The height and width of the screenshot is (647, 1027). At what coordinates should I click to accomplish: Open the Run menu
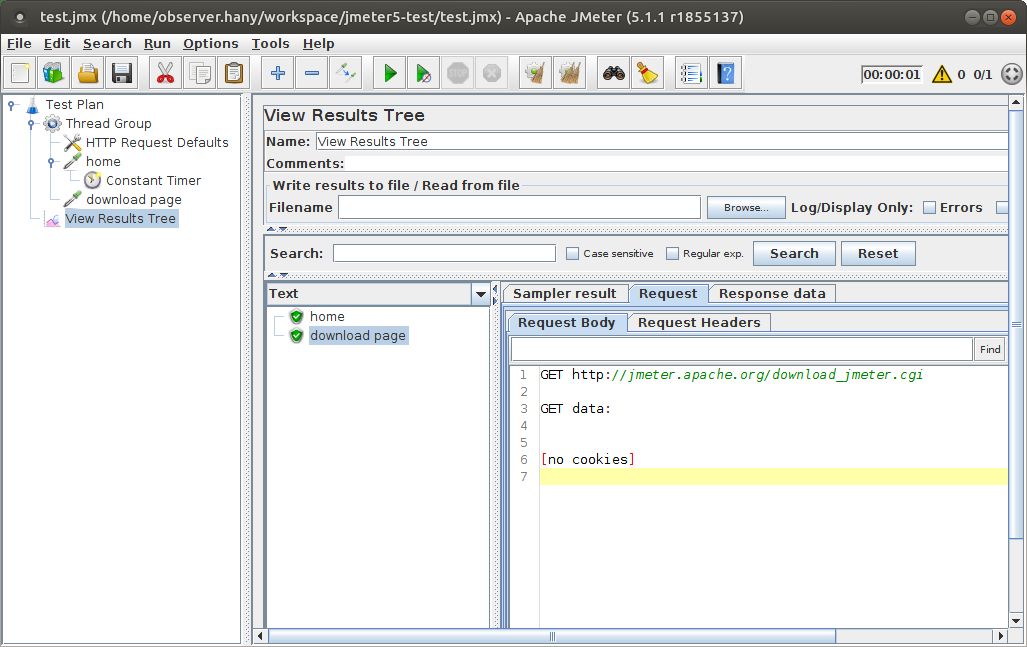pos(157,44)
